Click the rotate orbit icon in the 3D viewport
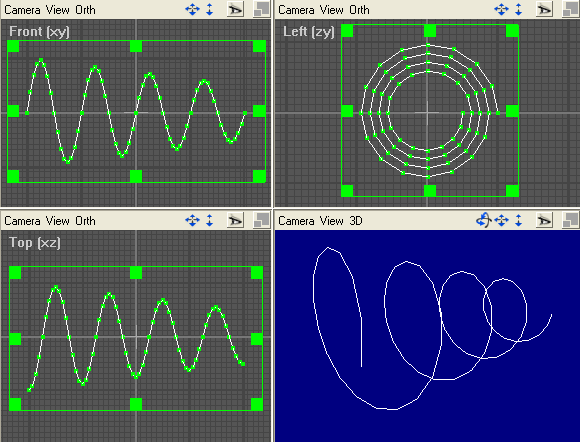This screenshot has width=580, height=442. [483, 220]
